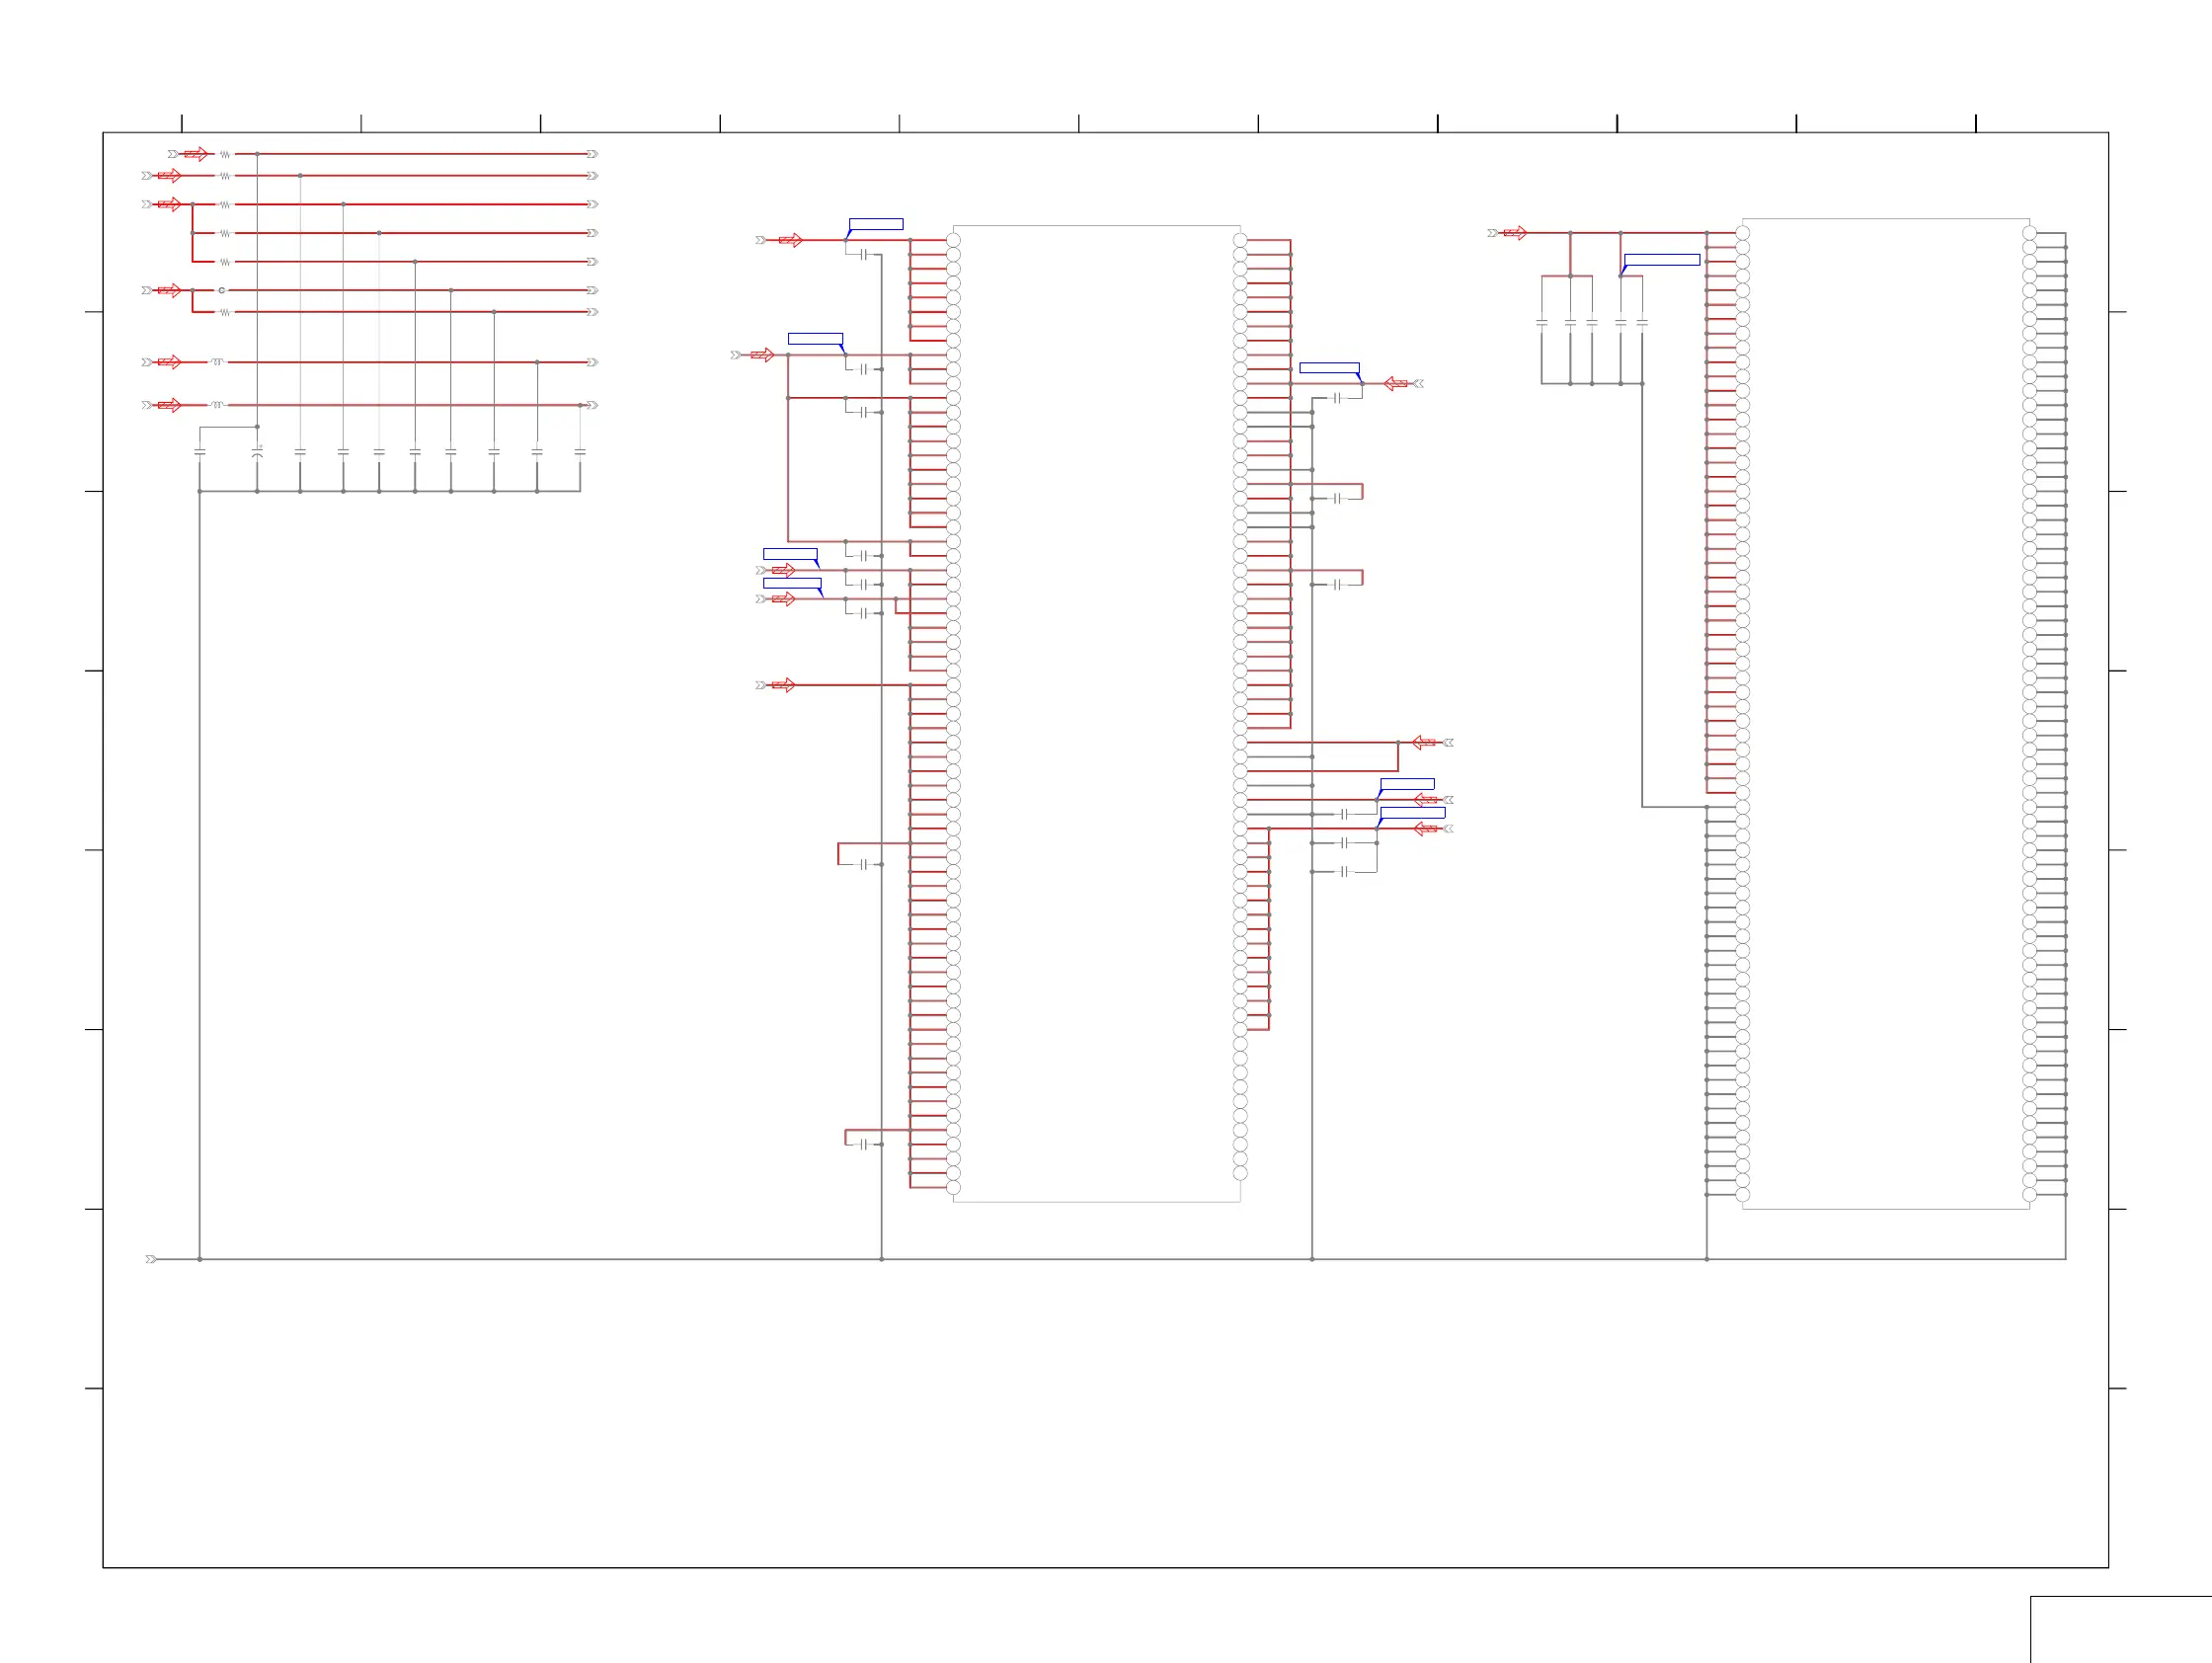Select the central IC body
The width and height of the screenshot is (2212, 1663).
pyautogui.click(x=1097, y=713)
